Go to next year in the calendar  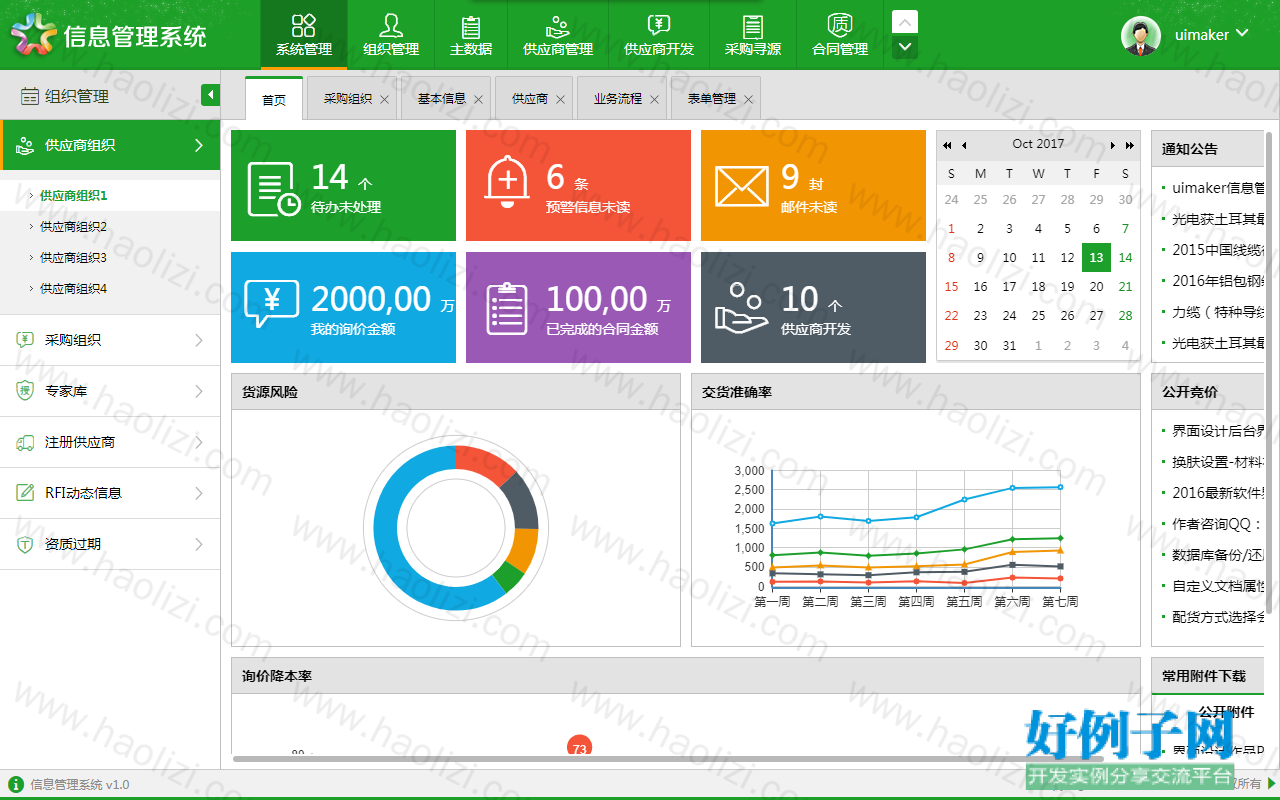click(x=1130, y=145)
